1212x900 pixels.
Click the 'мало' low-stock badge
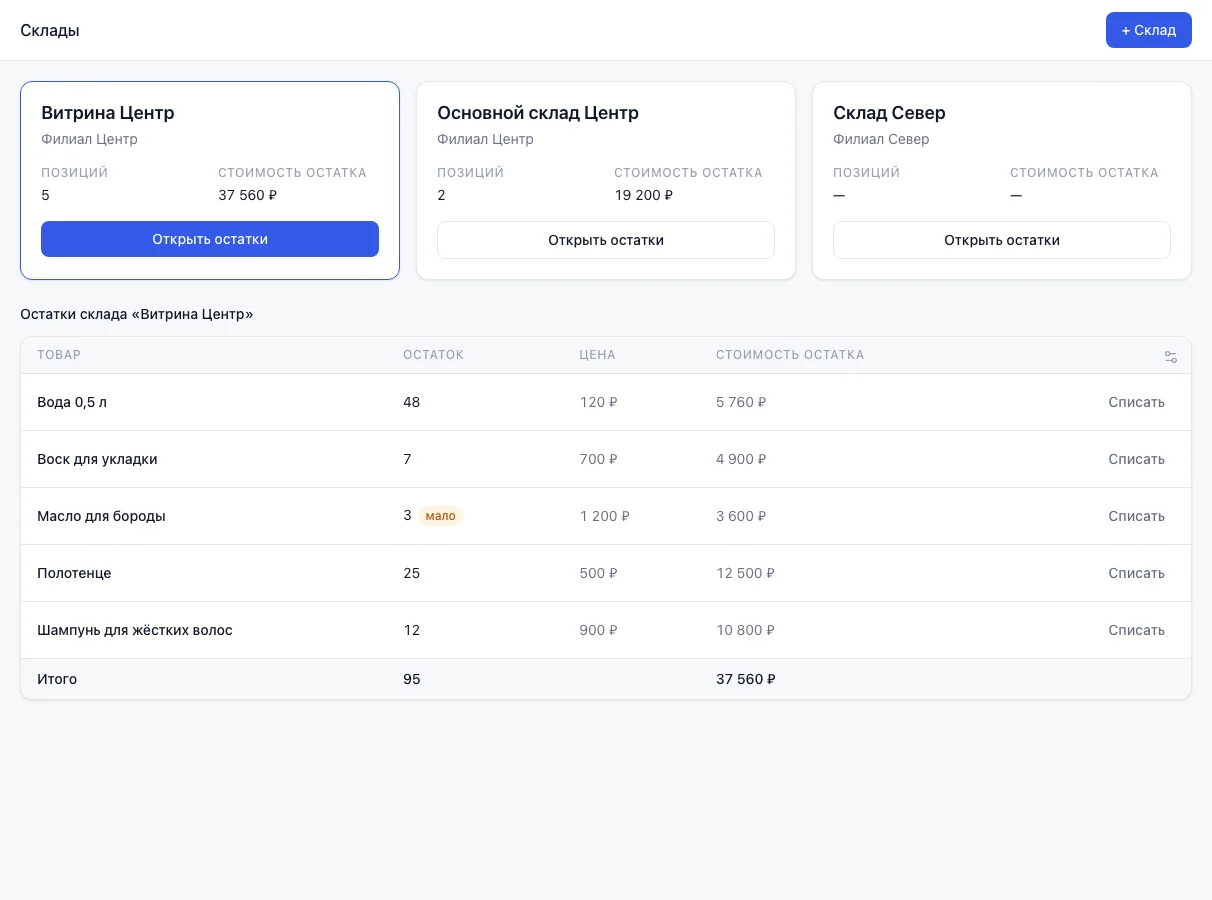[x=440, y=516]
